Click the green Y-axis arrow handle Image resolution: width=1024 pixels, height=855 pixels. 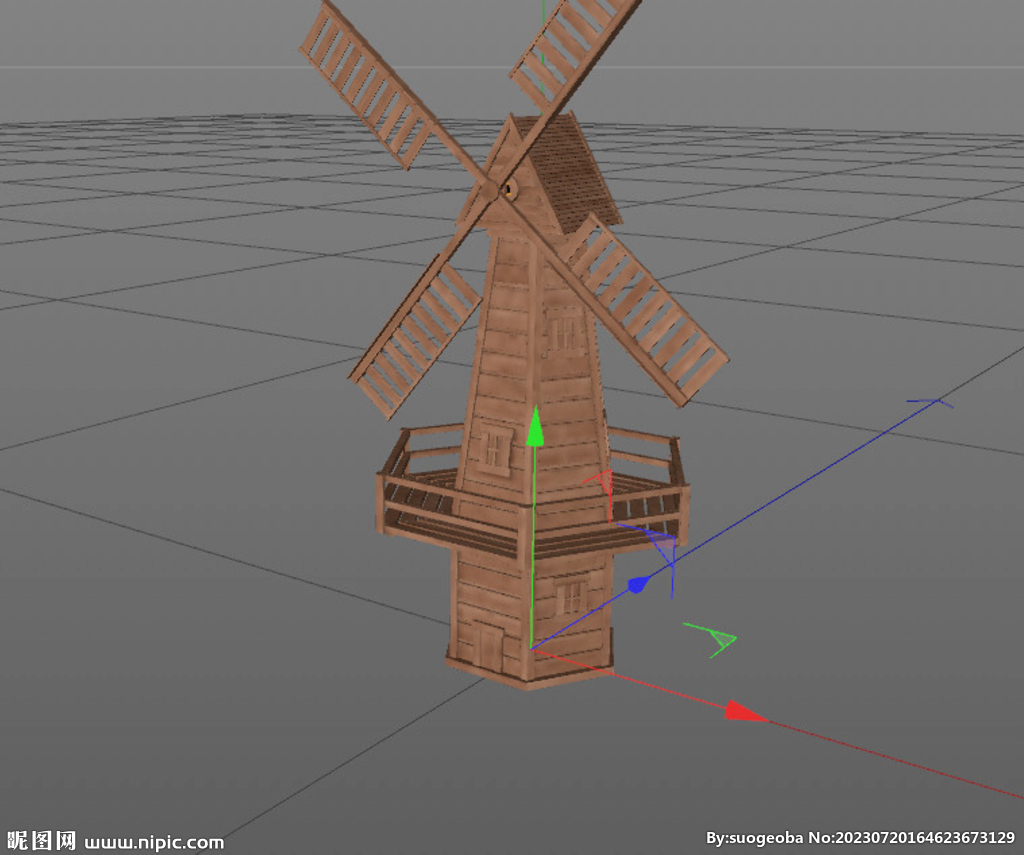pos(535,427)
